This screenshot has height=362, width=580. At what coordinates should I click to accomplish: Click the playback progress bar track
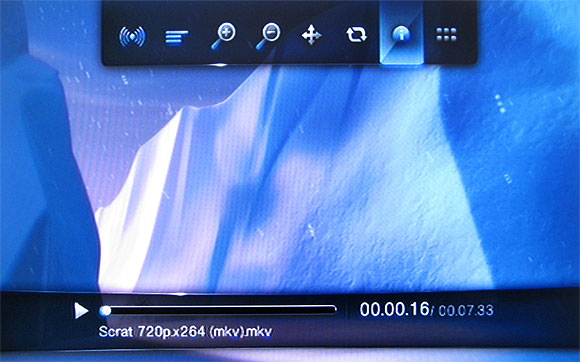pos(218,310)
